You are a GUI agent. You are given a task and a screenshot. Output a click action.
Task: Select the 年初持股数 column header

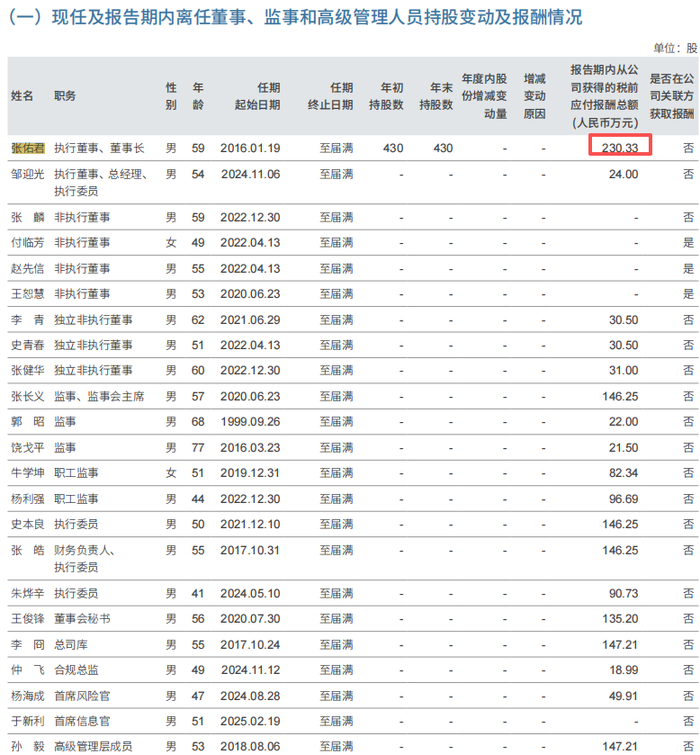[x=386, y=96]
